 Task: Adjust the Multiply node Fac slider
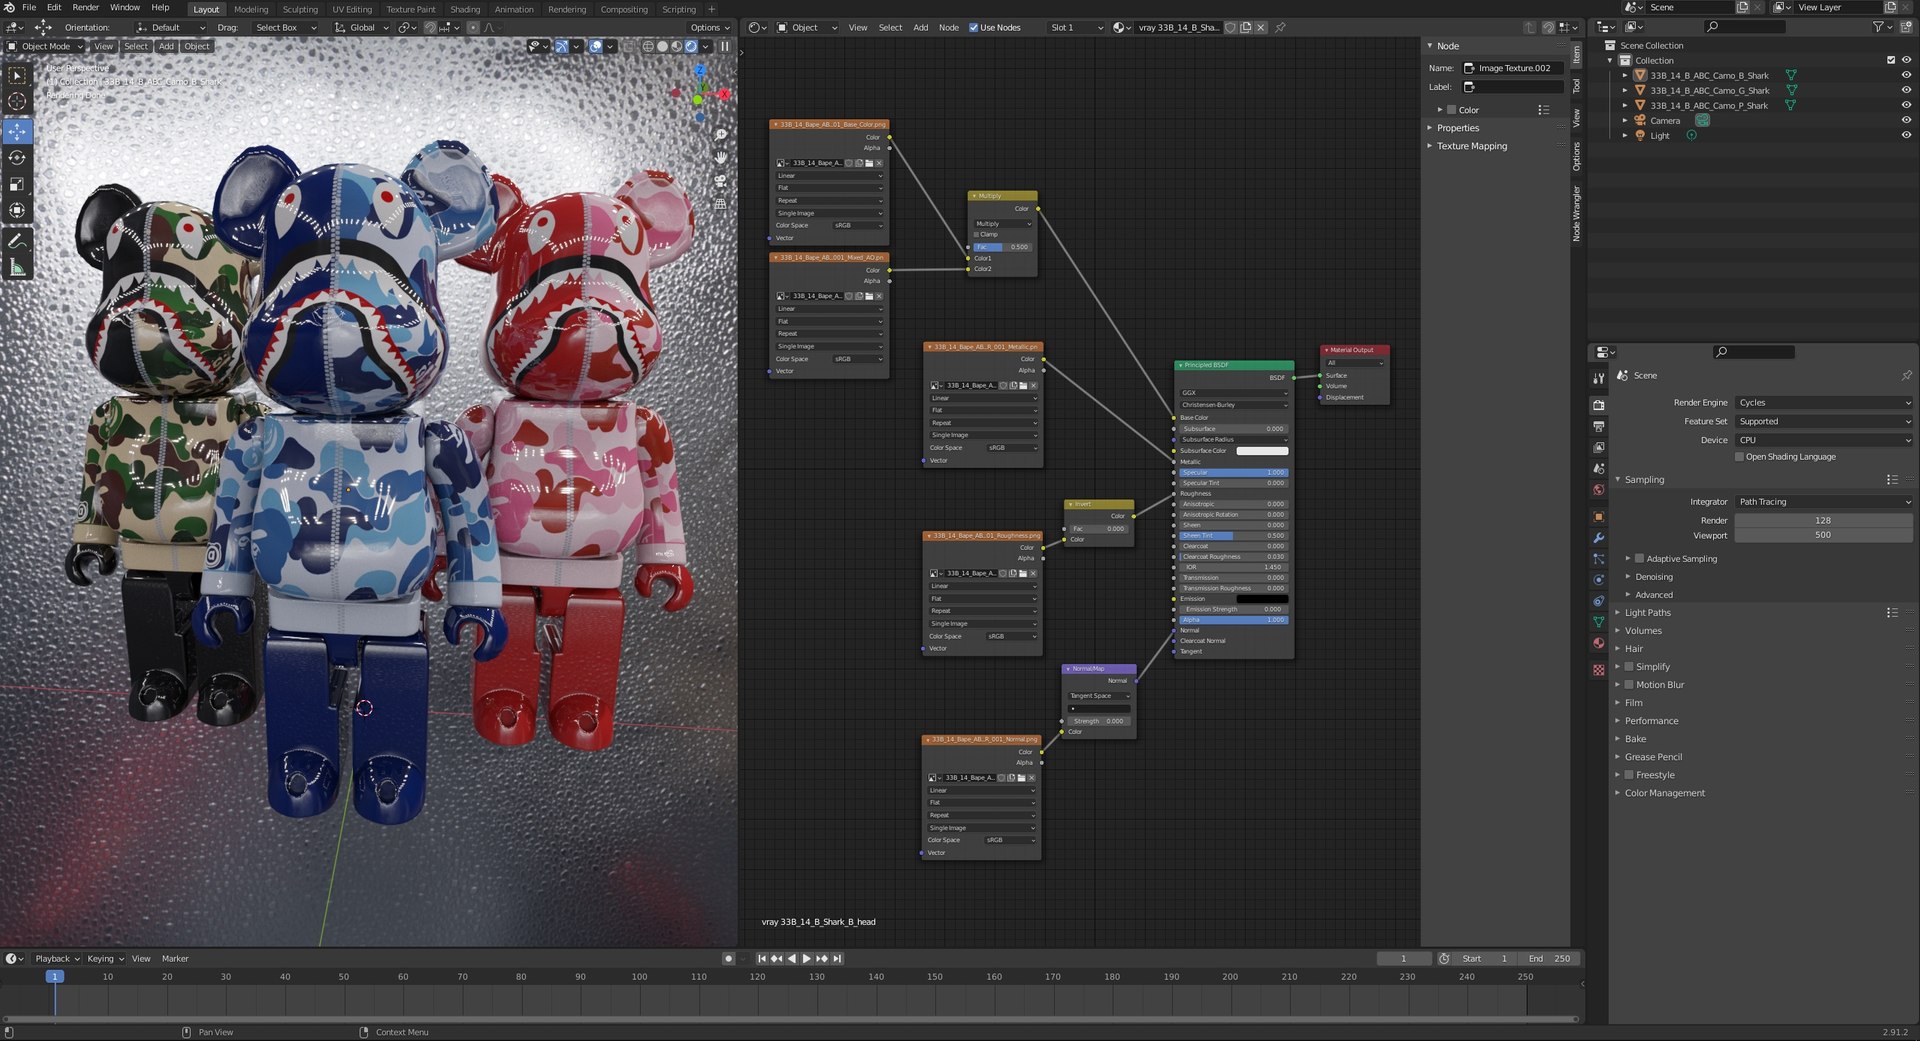point(1002,247)
